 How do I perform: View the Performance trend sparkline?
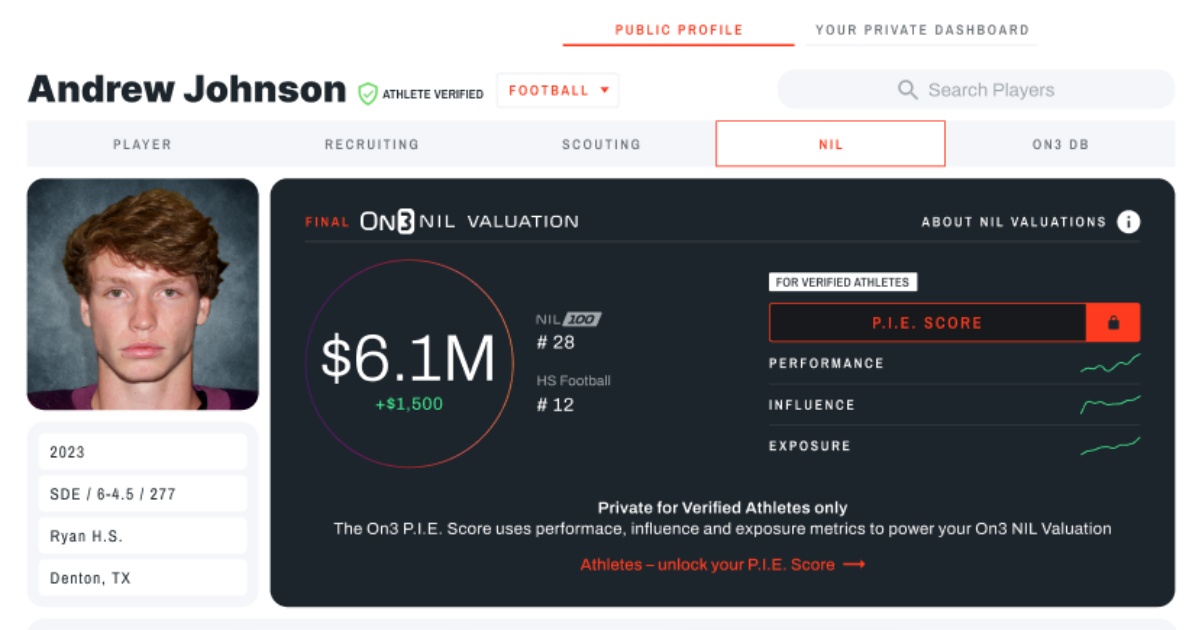pyautogui.click(x=1110, y=364)
